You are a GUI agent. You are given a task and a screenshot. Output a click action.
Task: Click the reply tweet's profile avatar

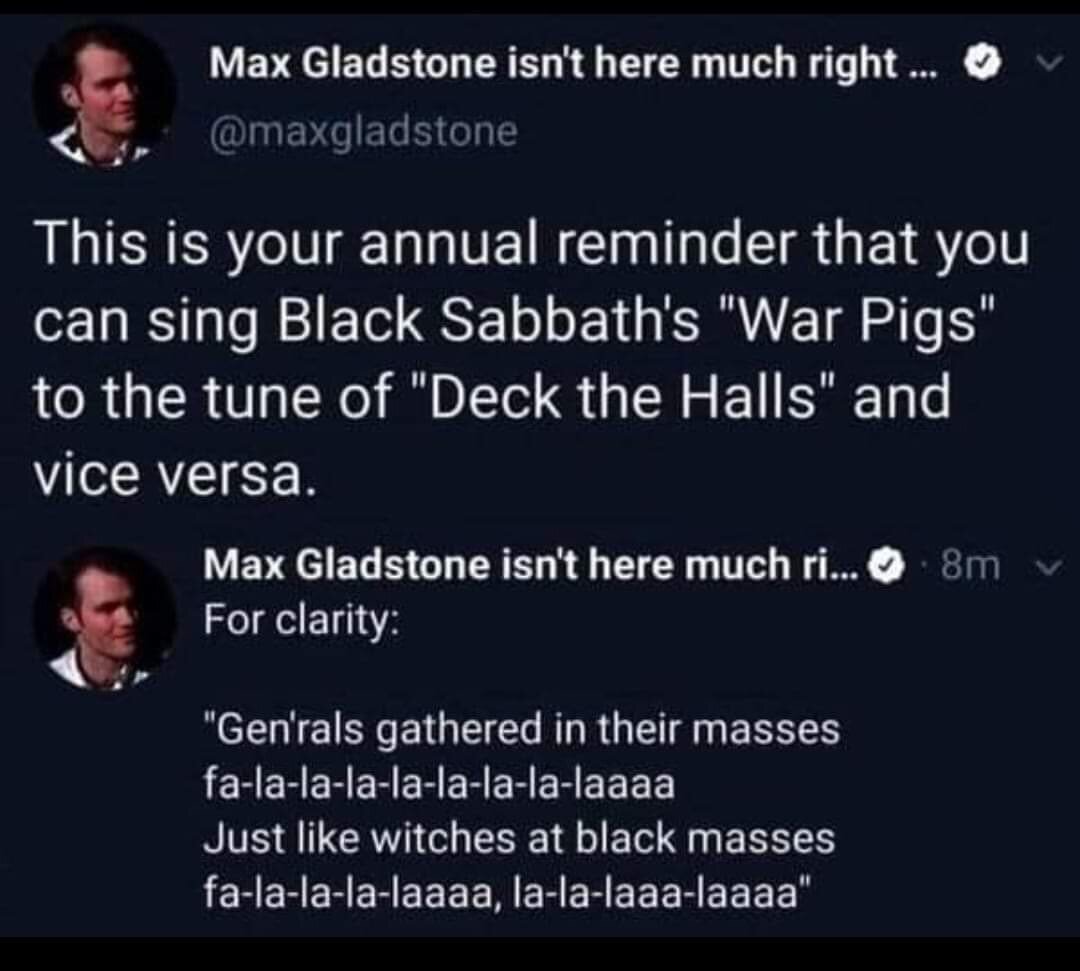click(x=104, y=617)
